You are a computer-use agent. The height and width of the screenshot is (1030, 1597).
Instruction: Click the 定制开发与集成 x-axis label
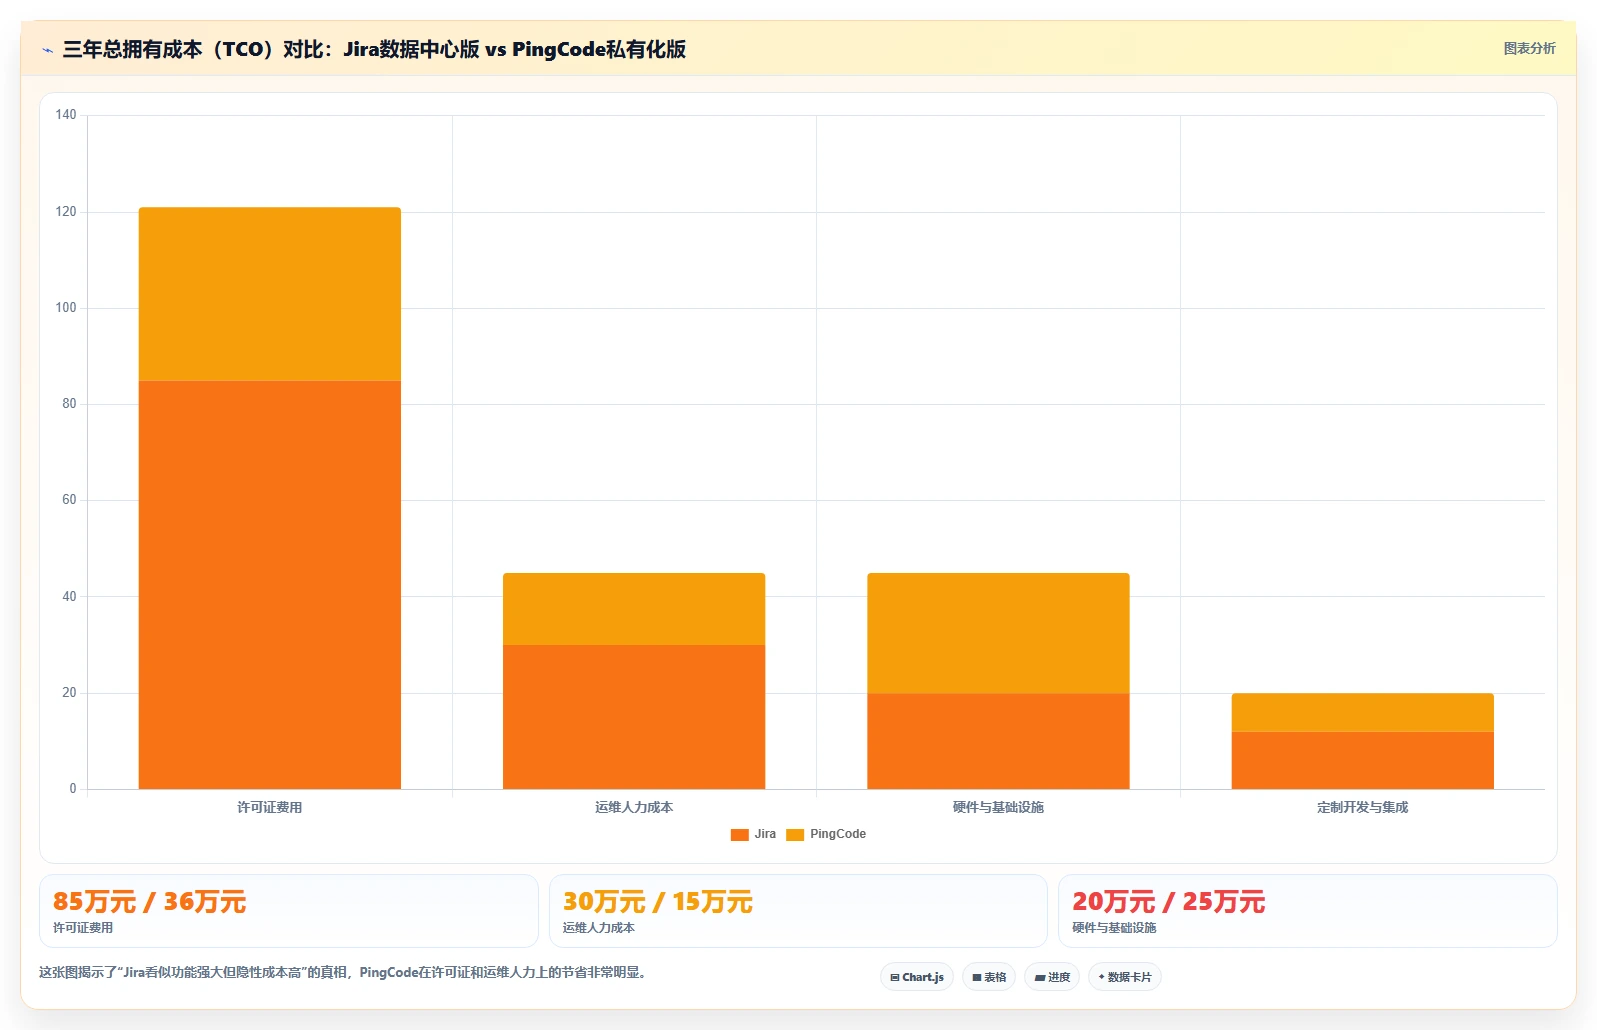pos(1362,807)
